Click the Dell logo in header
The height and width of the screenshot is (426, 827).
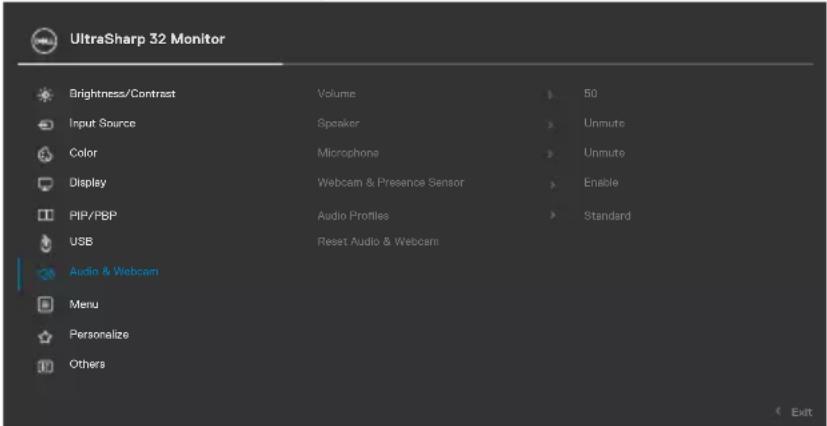[44, 41]
